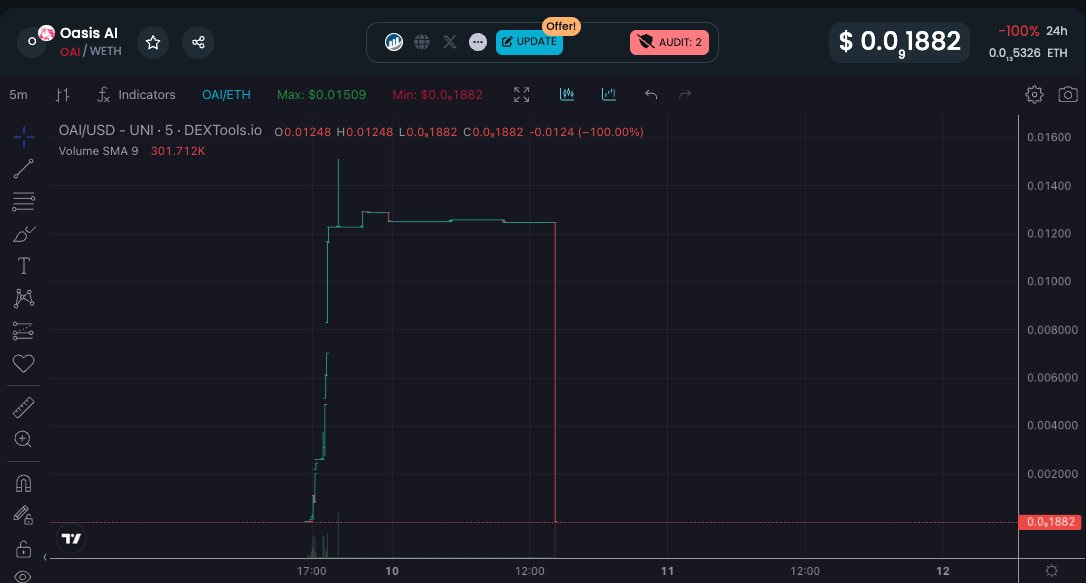
Task: Click the 301.712K volume value
Action: [x=178, y=151]
